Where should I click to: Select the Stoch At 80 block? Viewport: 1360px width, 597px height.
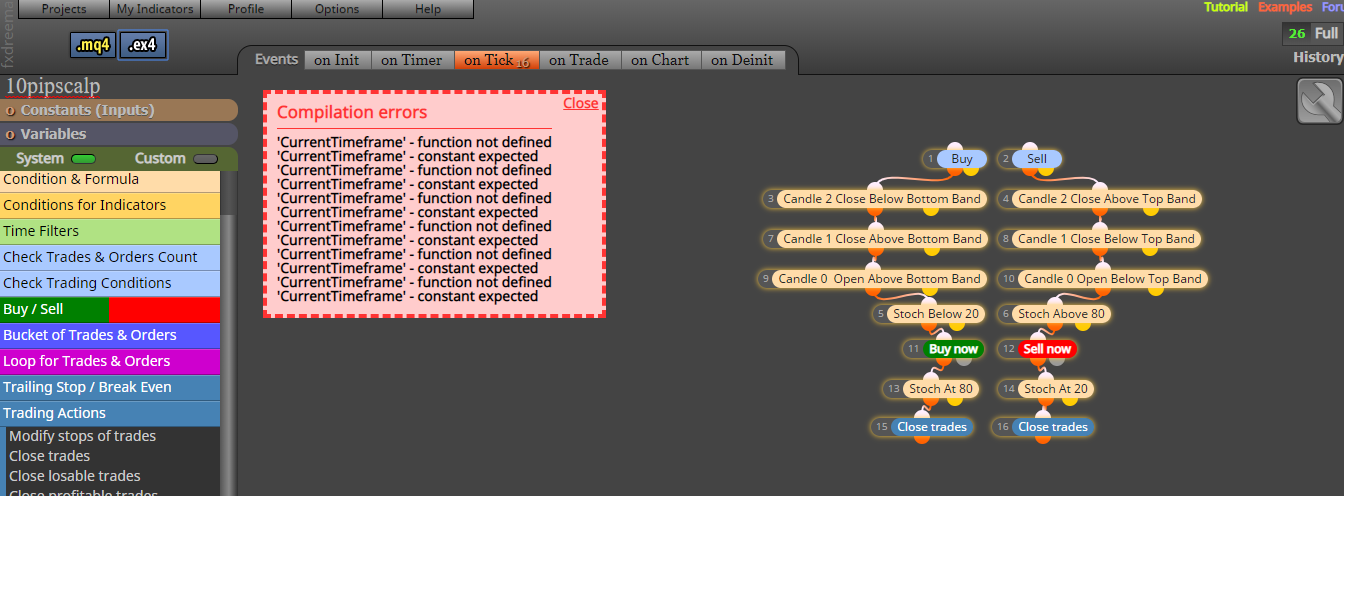tap(941, 389)
